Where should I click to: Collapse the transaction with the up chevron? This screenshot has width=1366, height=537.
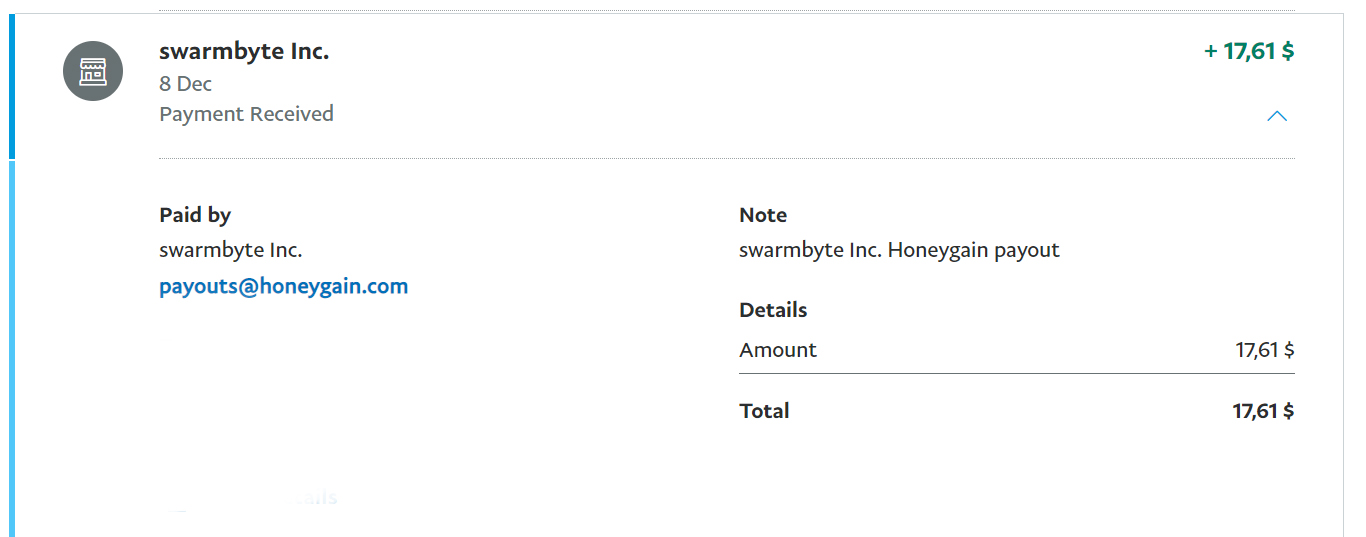1277,116
